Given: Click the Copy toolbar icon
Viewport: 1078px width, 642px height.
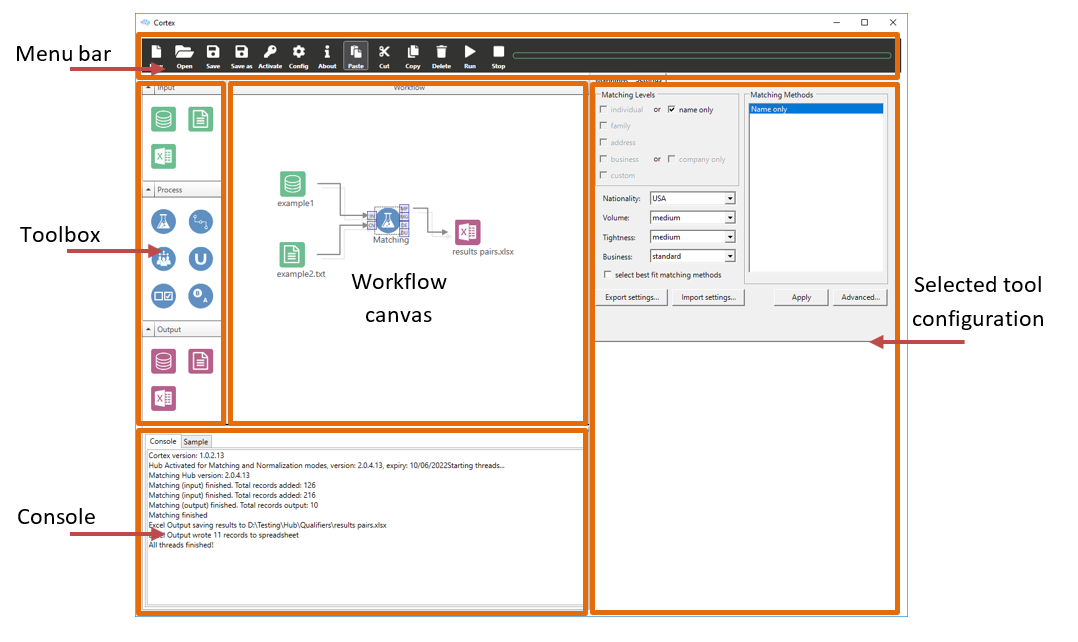Looking at the screenshot, I should click(x=412, y=55).
